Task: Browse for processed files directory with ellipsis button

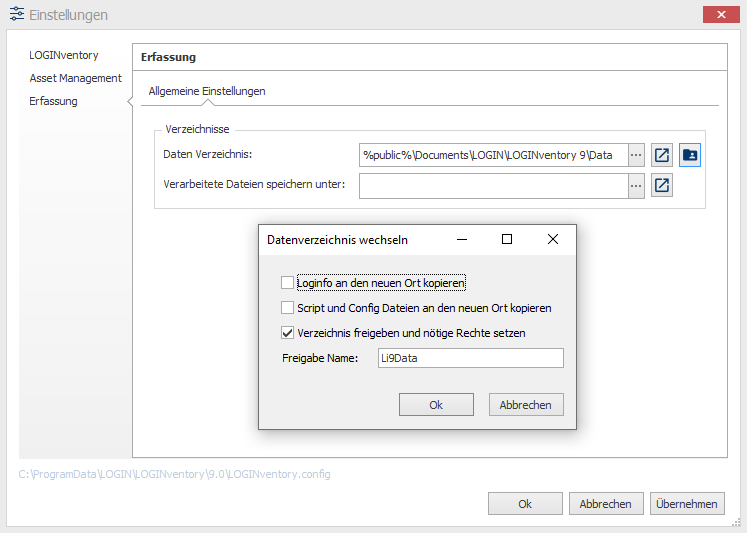Action: tap(636, 186)
